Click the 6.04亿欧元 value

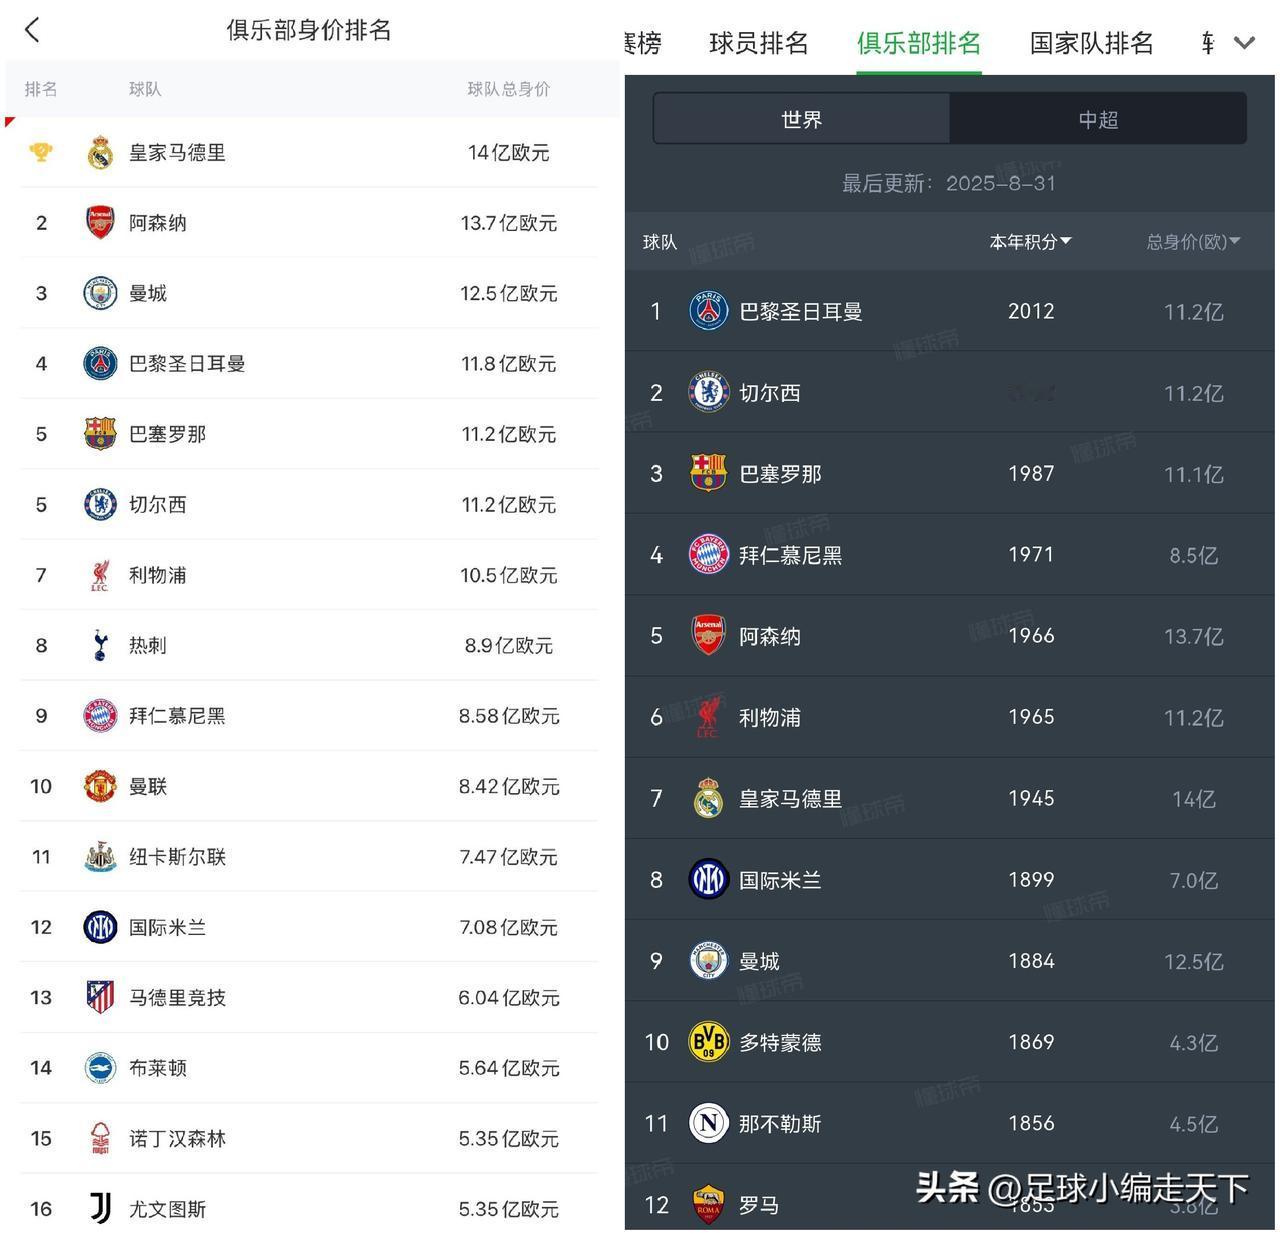tap(509, 997)
